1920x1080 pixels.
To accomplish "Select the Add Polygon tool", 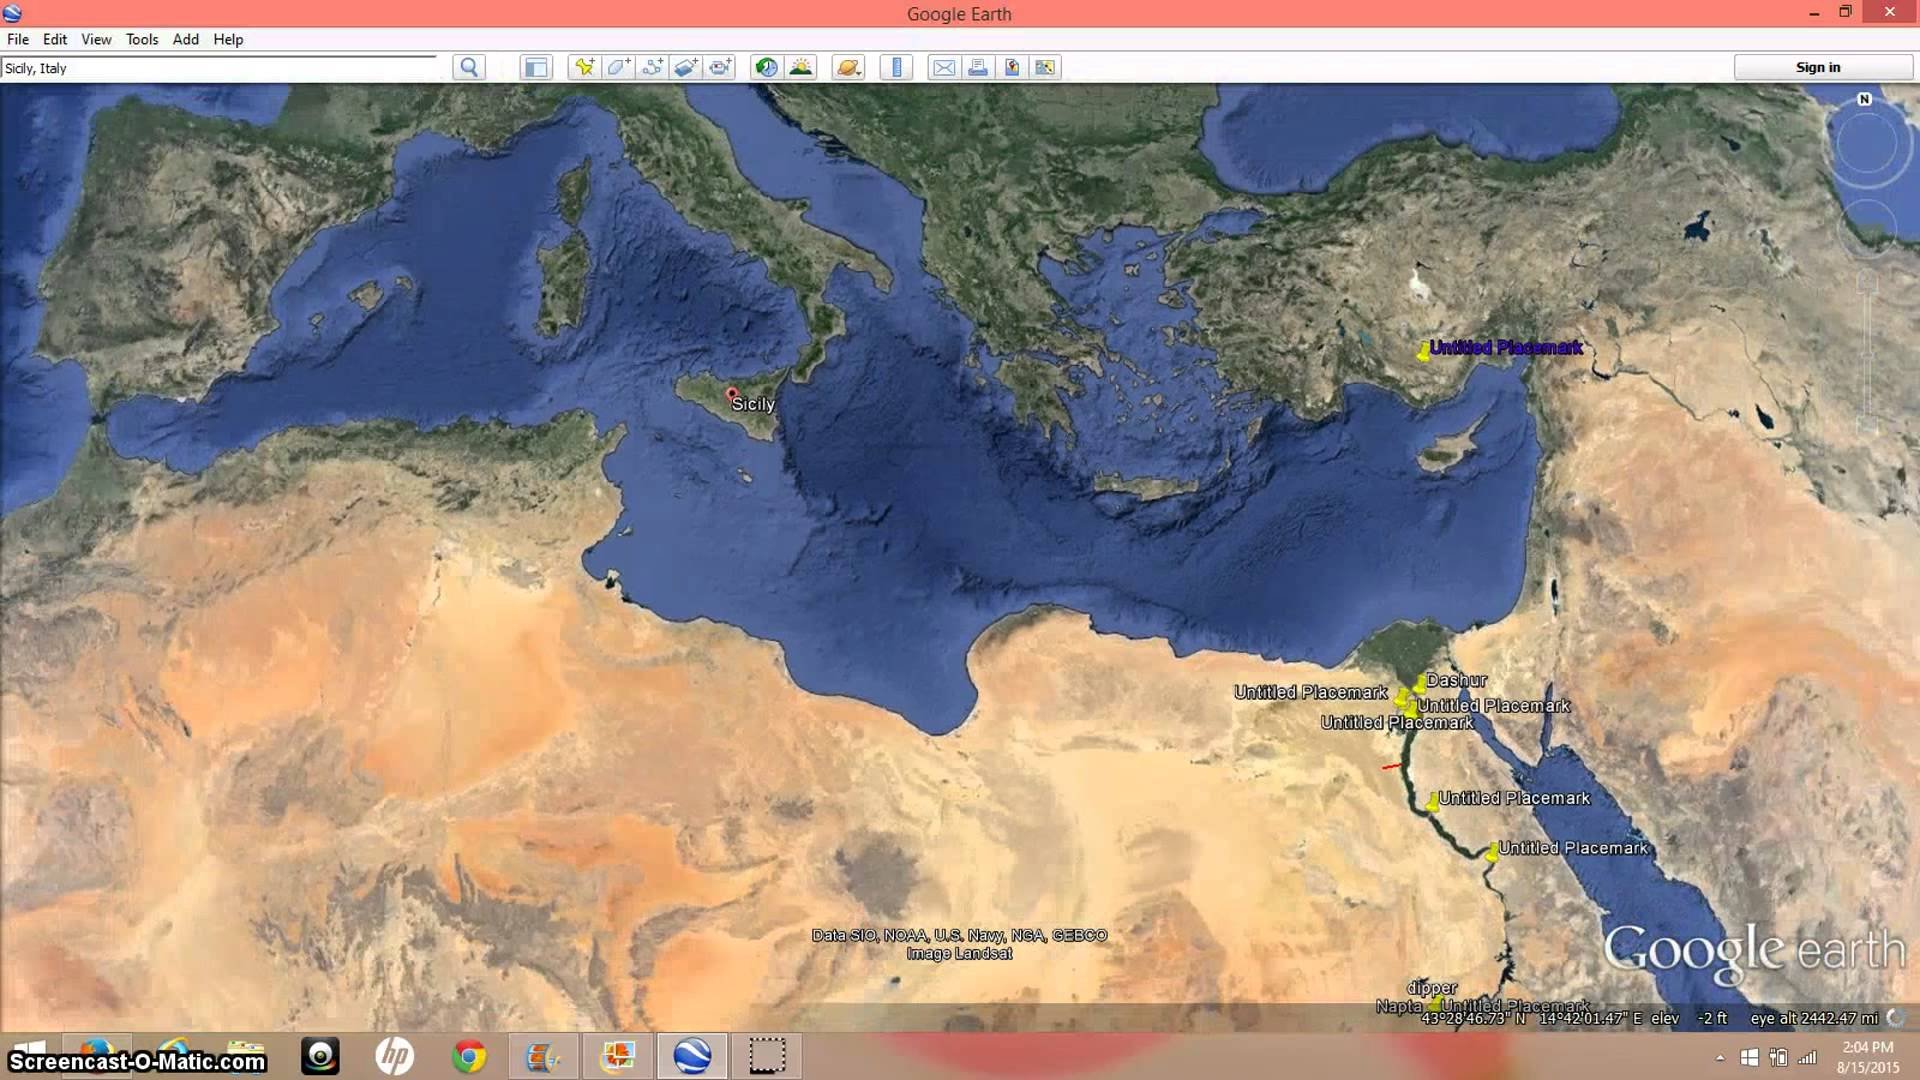I will (618, 67).
